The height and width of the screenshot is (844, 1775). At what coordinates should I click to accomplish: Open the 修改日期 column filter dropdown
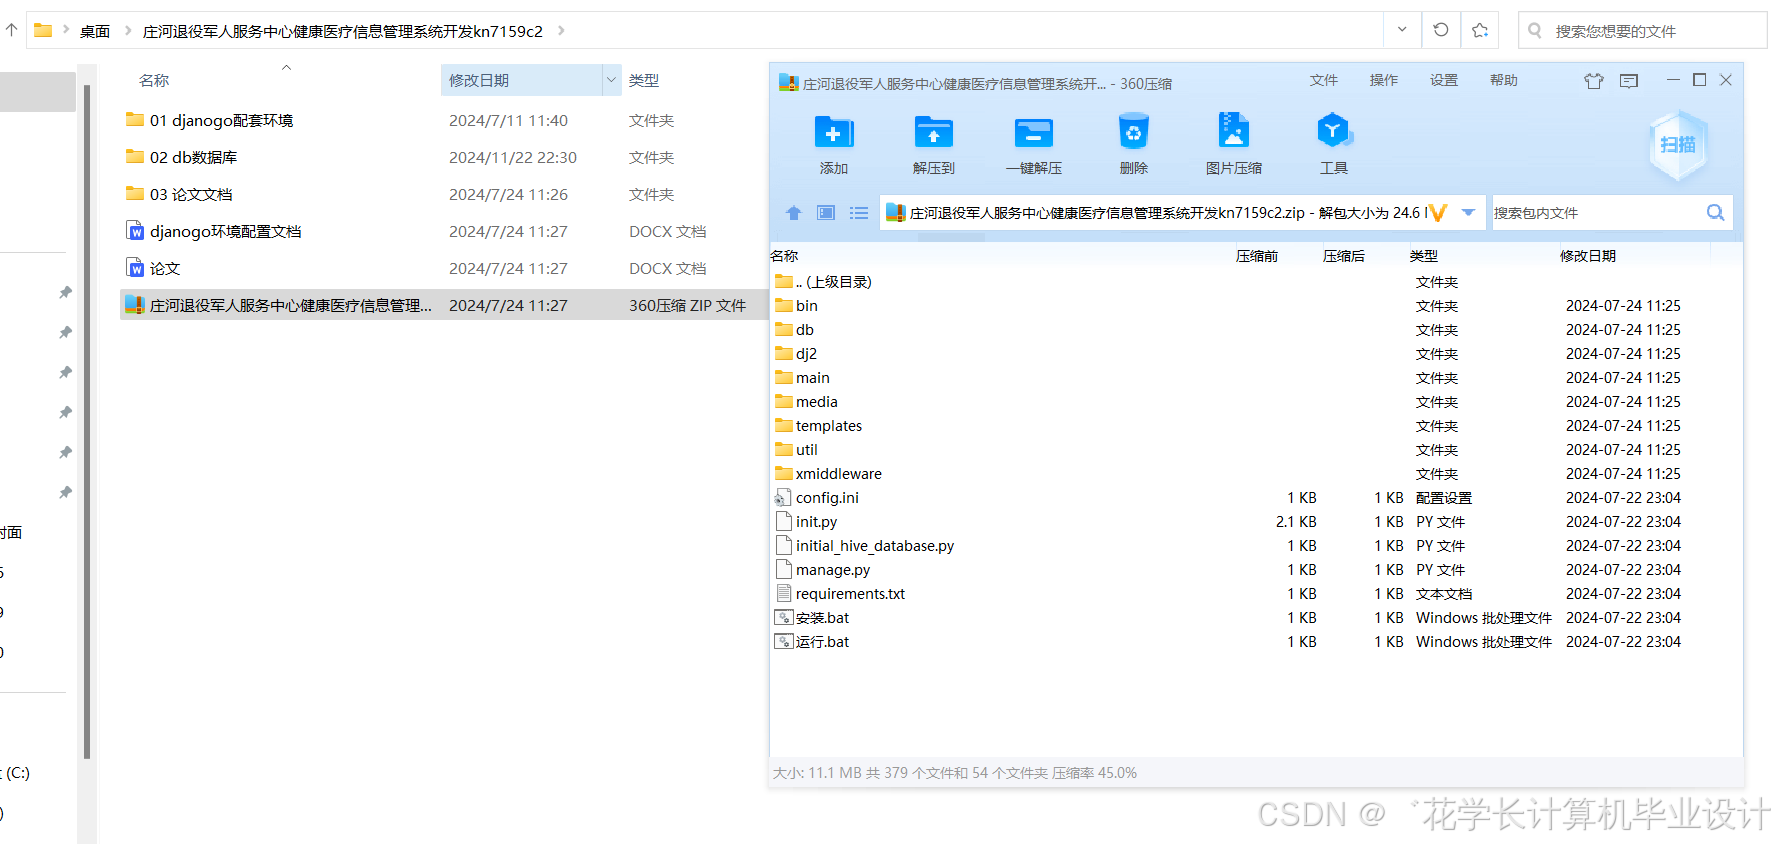tap(611, 80)
